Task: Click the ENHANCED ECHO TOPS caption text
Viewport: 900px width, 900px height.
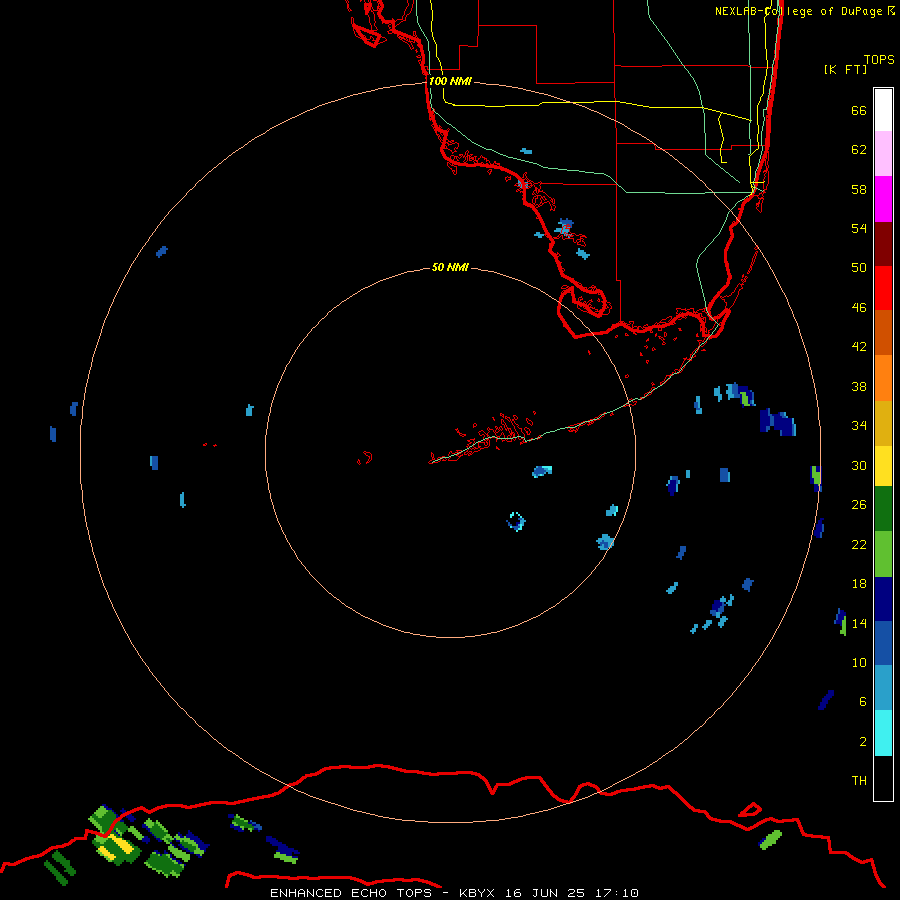Action: tap(353, 893)
